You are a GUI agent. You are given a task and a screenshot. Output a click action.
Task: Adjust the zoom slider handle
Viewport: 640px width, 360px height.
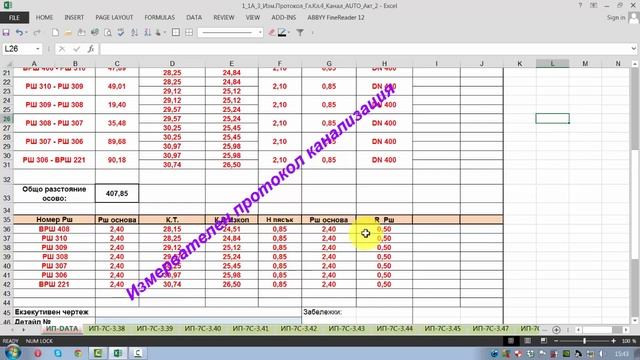584,341
